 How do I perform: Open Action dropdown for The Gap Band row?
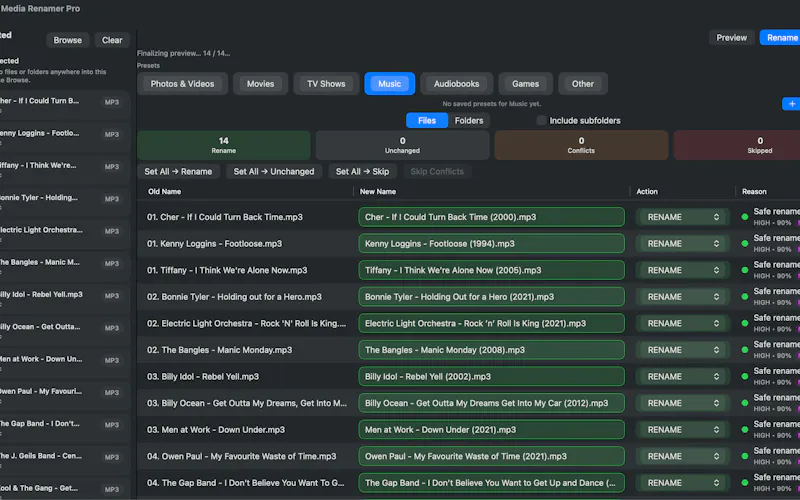682,482
